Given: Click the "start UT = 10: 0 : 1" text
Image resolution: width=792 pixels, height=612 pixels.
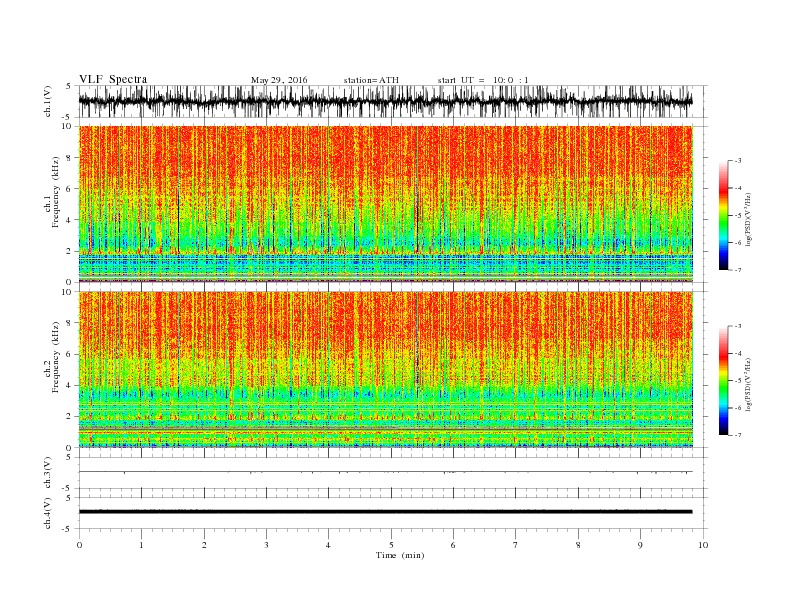Looking at the screenshot, I should pos(483,80).
